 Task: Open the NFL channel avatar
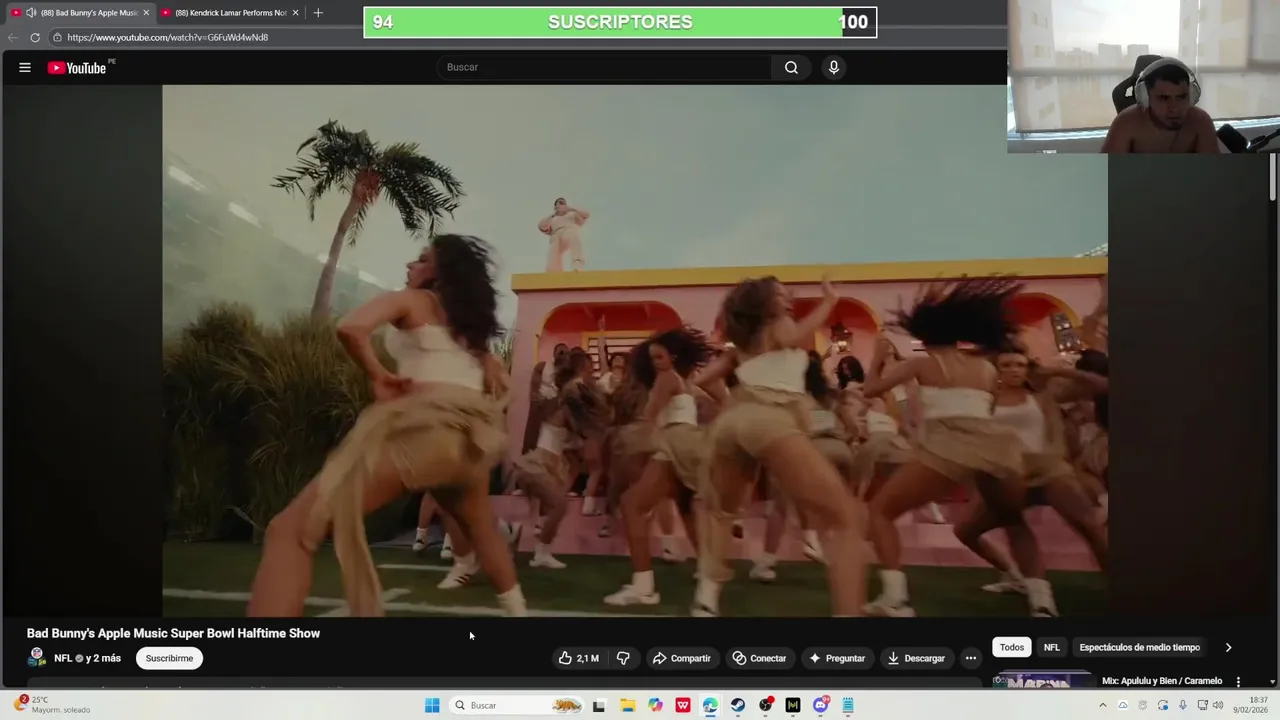click(37, 657)
